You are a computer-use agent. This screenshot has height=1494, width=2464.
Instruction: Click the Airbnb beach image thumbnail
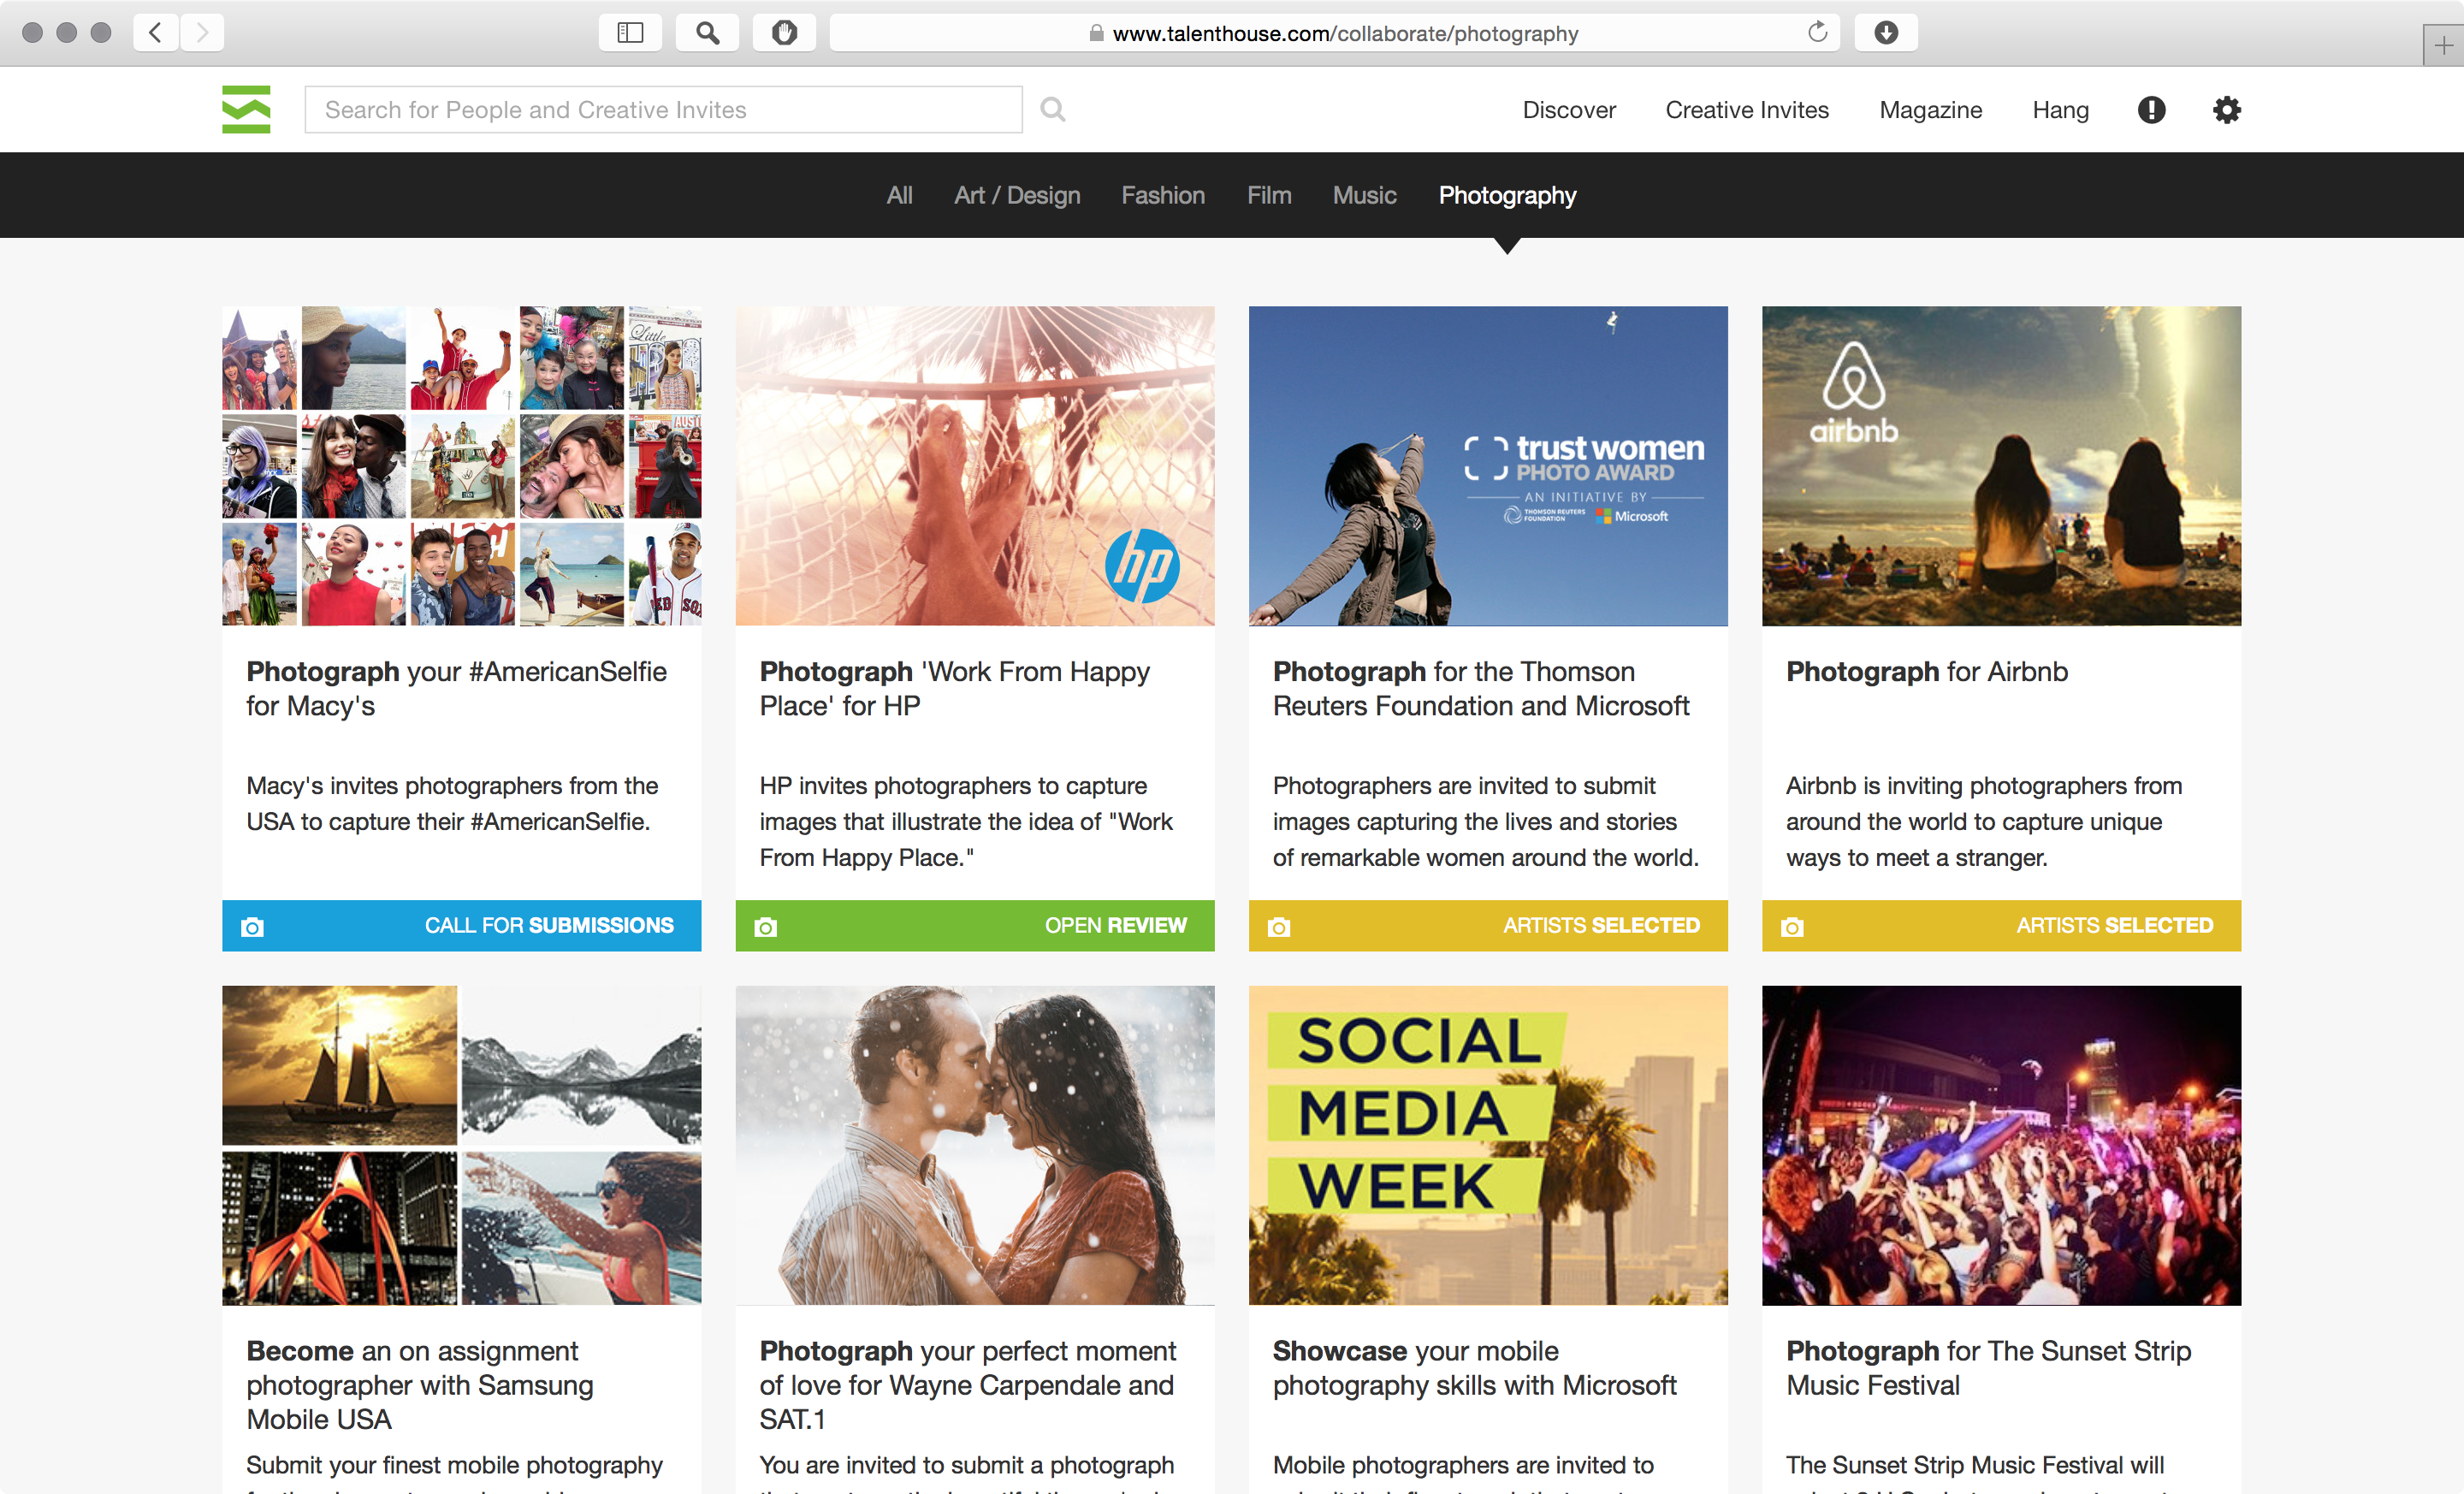[2001, 466]
